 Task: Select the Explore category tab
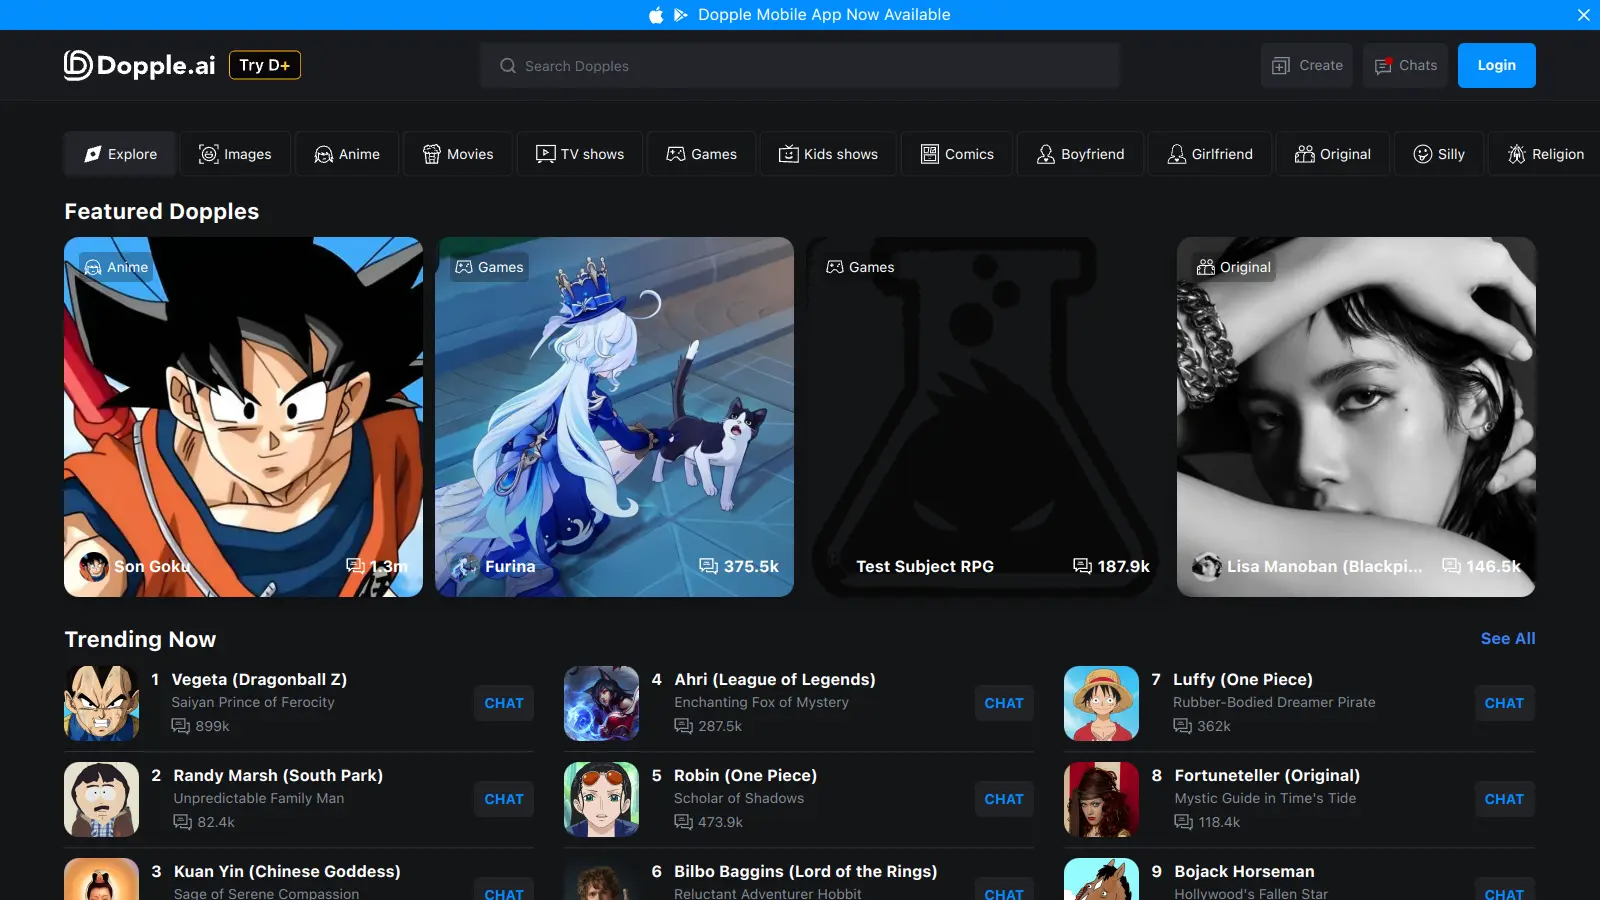[120, 154]
